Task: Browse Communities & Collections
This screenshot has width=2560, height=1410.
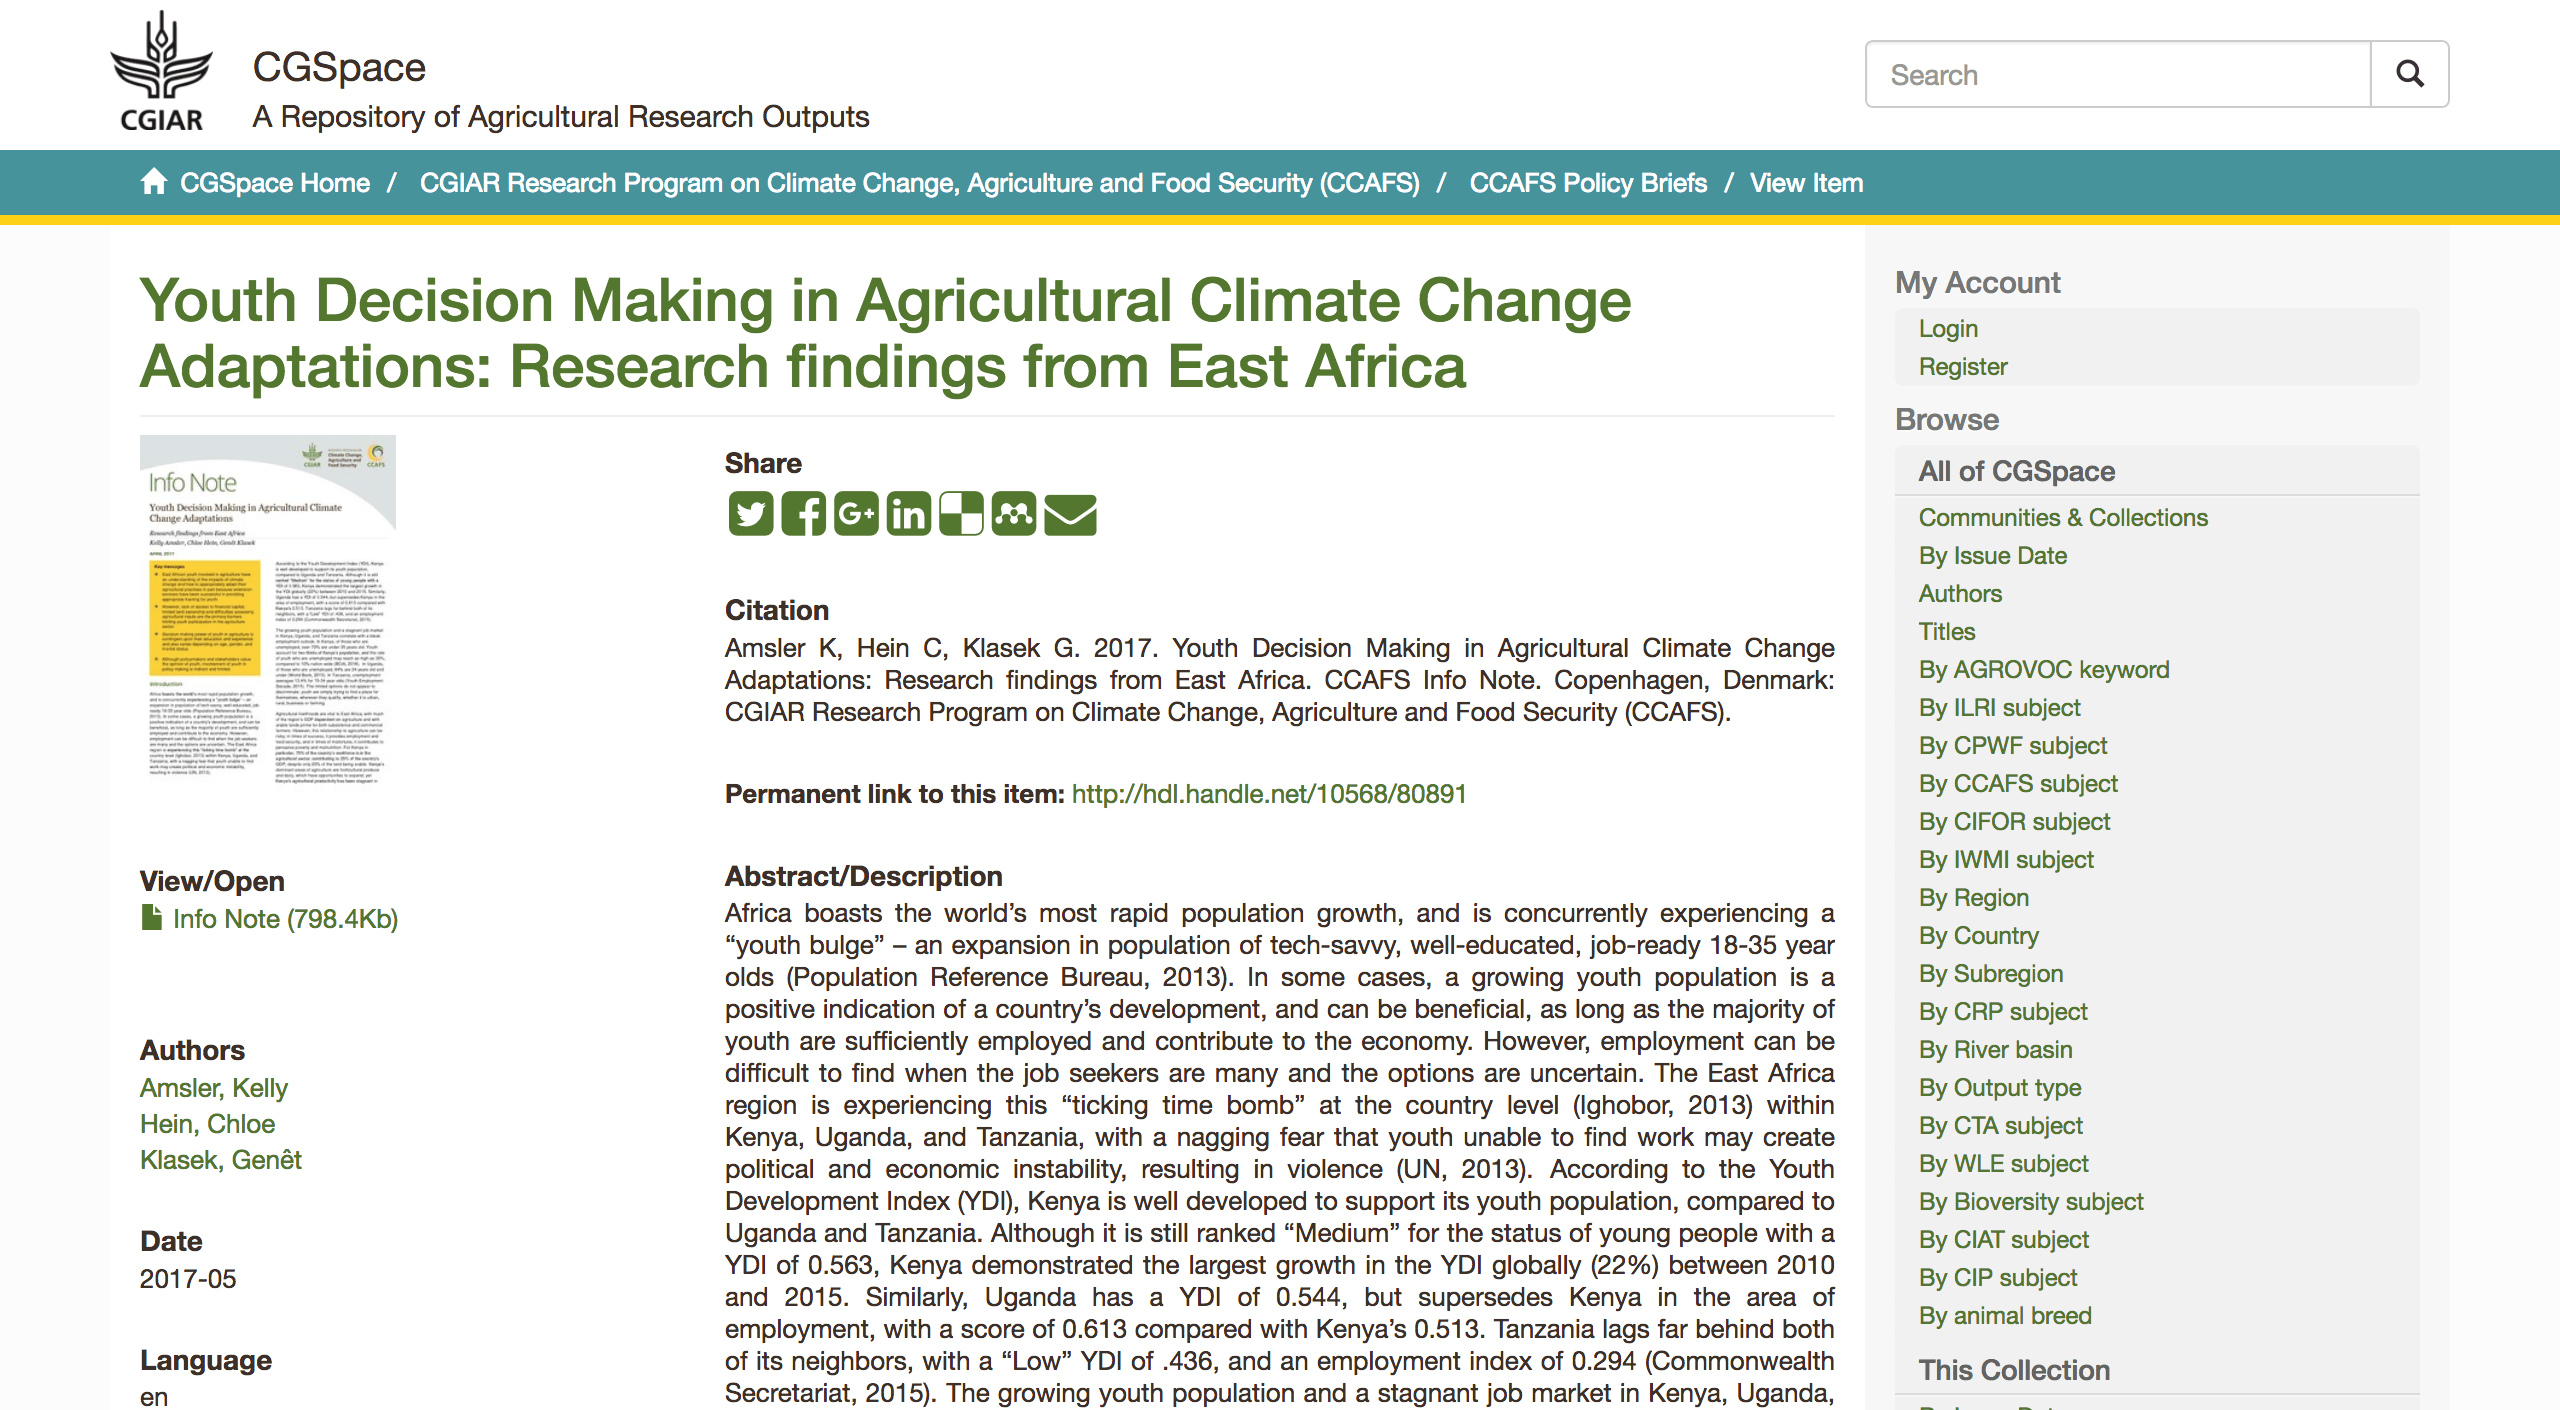Action: click(x=2063, y=518)
